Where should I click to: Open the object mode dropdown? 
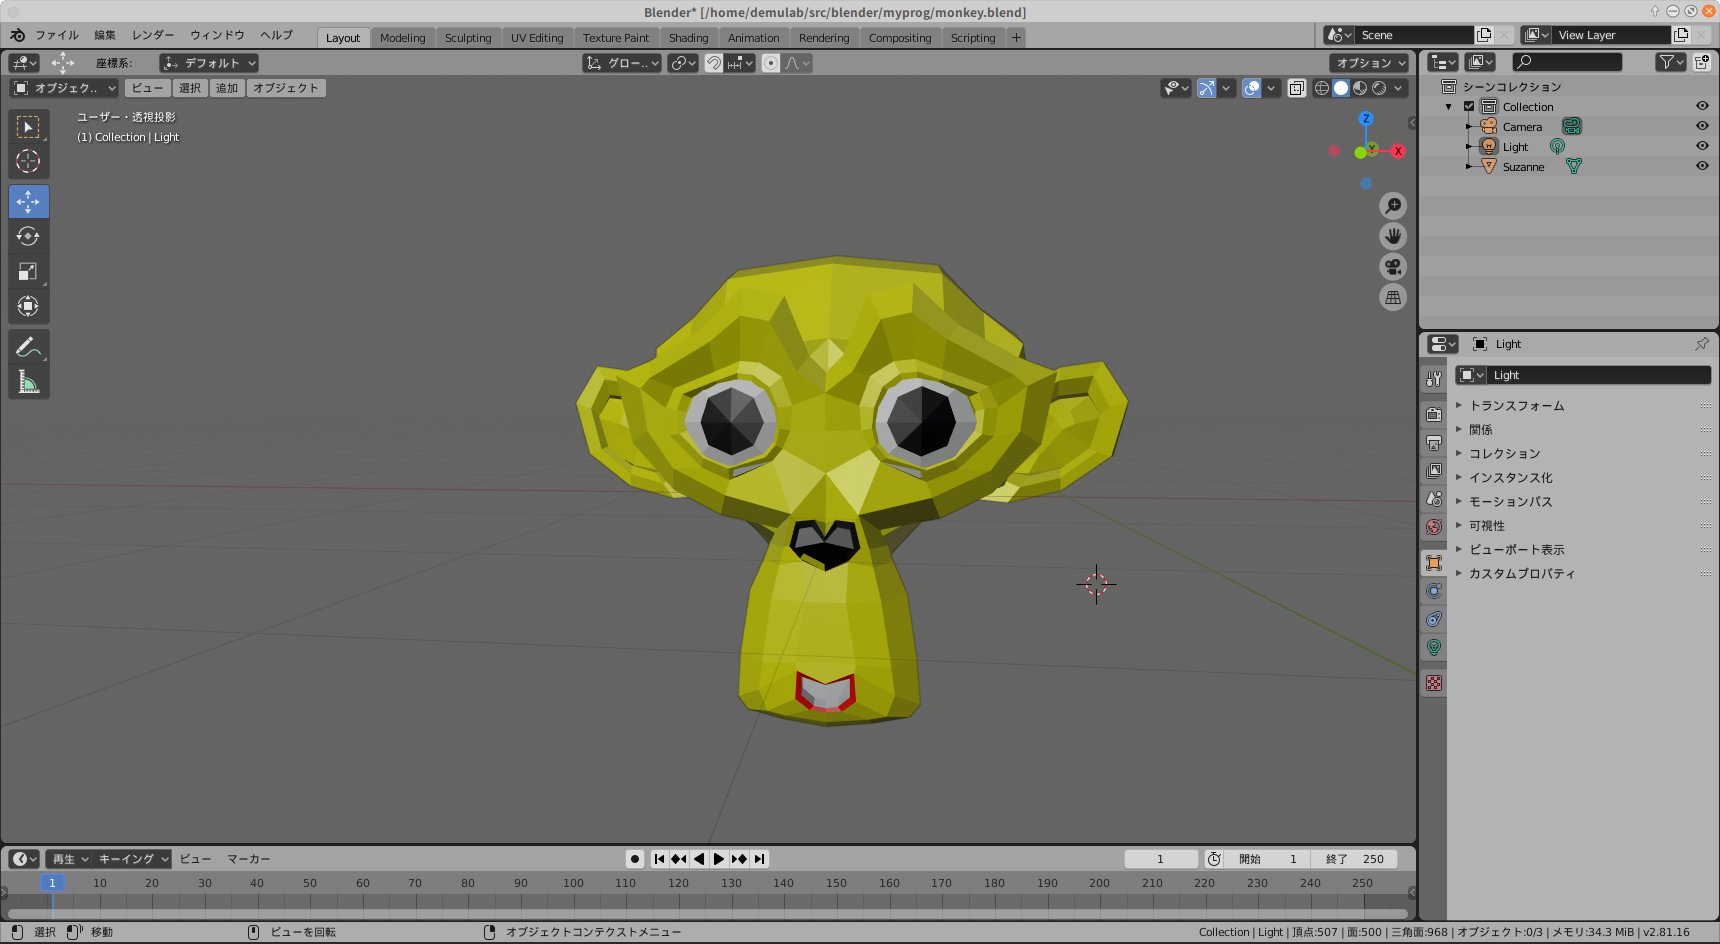point(64,88)
